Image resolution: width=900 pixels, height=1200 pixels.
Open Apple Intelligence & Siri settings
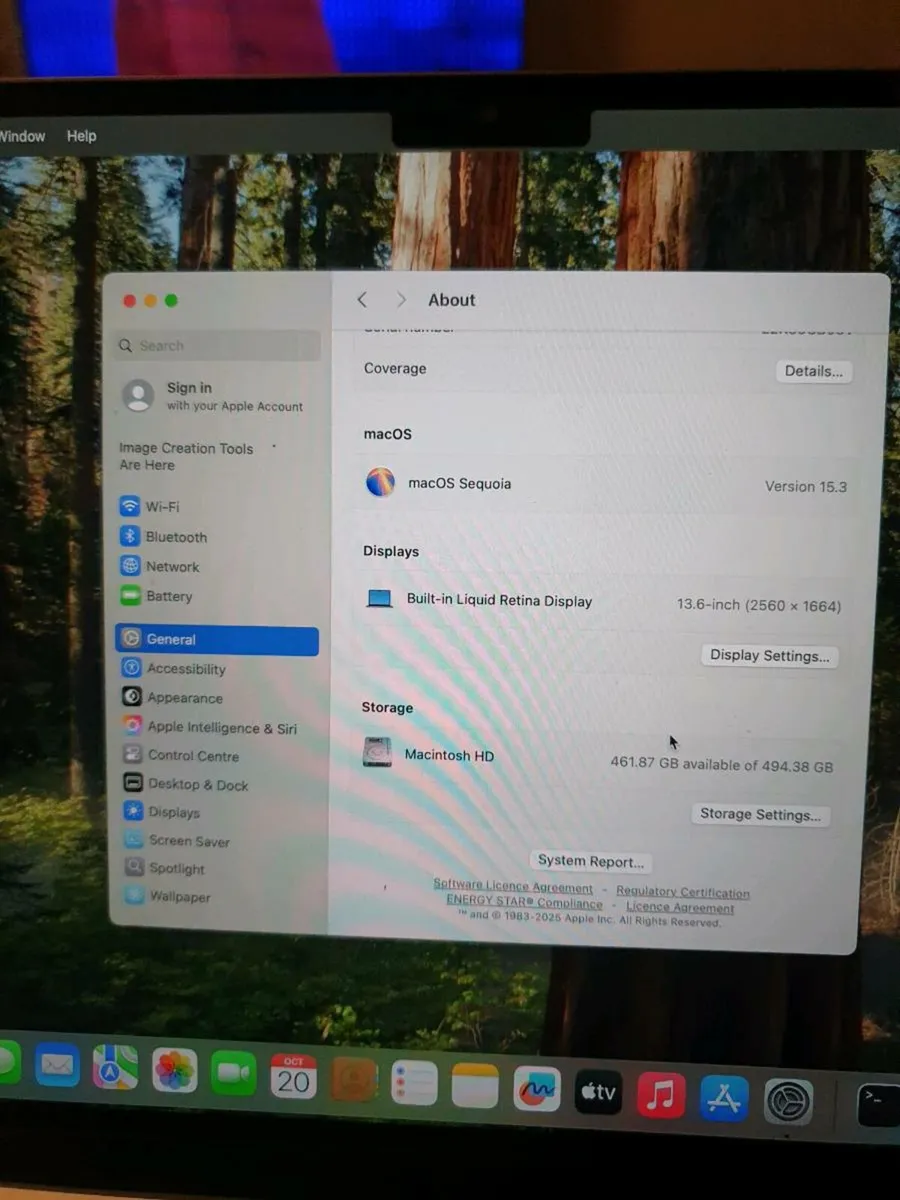pos(221,728)
